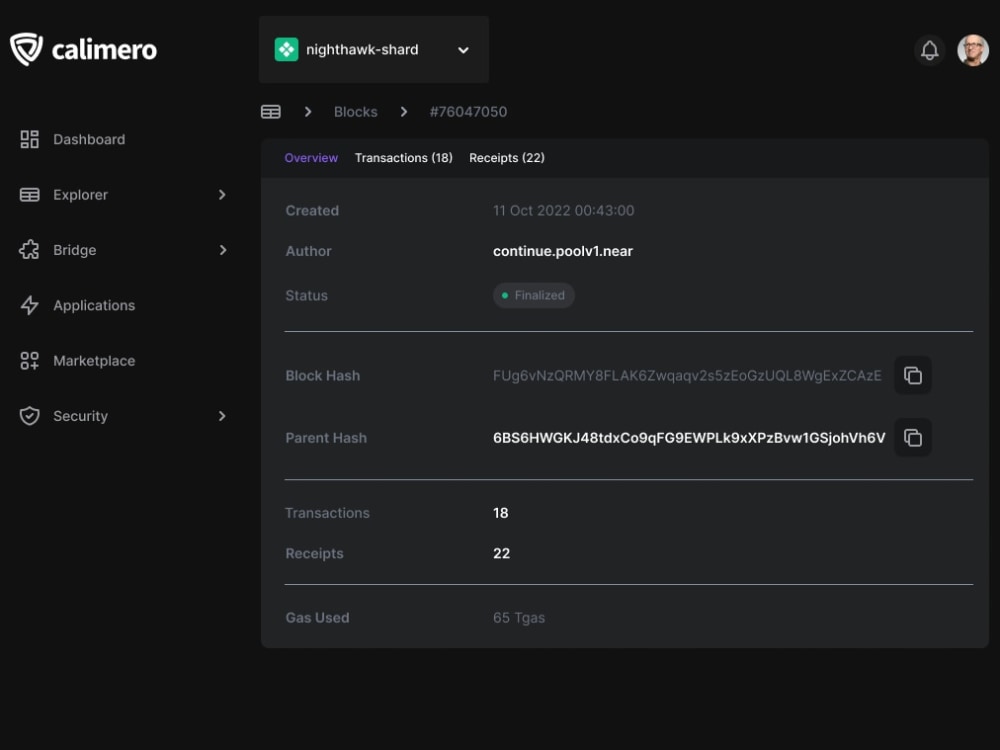Switch to the Receipts (22) tab
The image size is (1000, 750).
point(507,158)
